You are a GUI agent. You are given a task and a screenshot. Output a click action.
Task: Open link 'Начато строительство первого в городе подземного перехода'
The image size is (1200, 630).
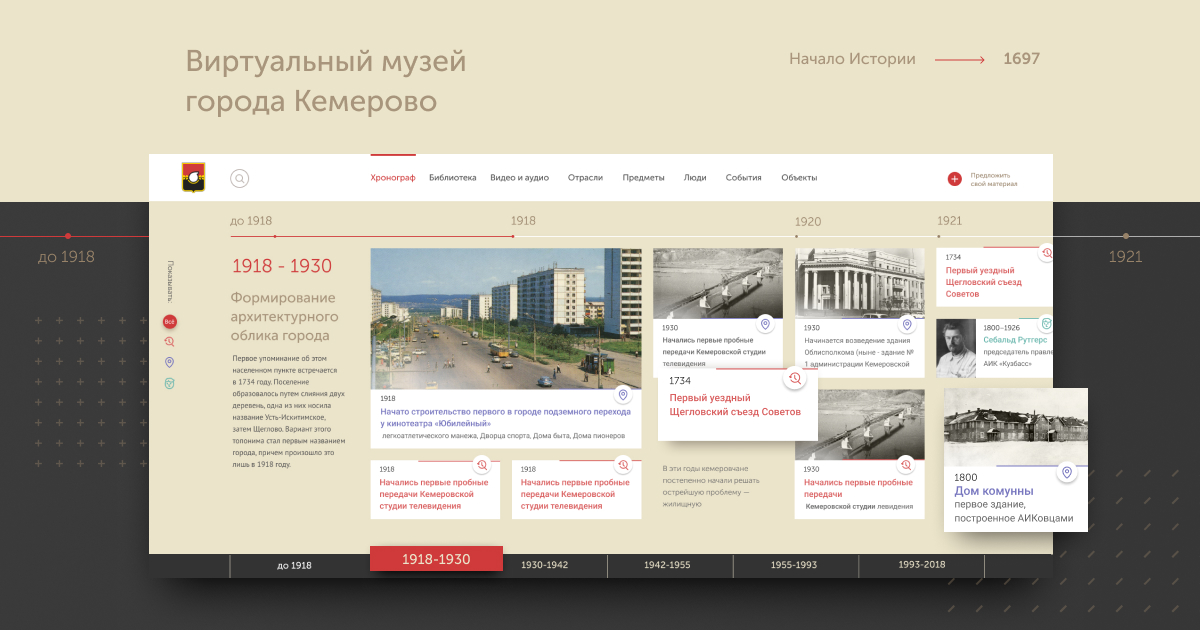click(x=505, y=417)
